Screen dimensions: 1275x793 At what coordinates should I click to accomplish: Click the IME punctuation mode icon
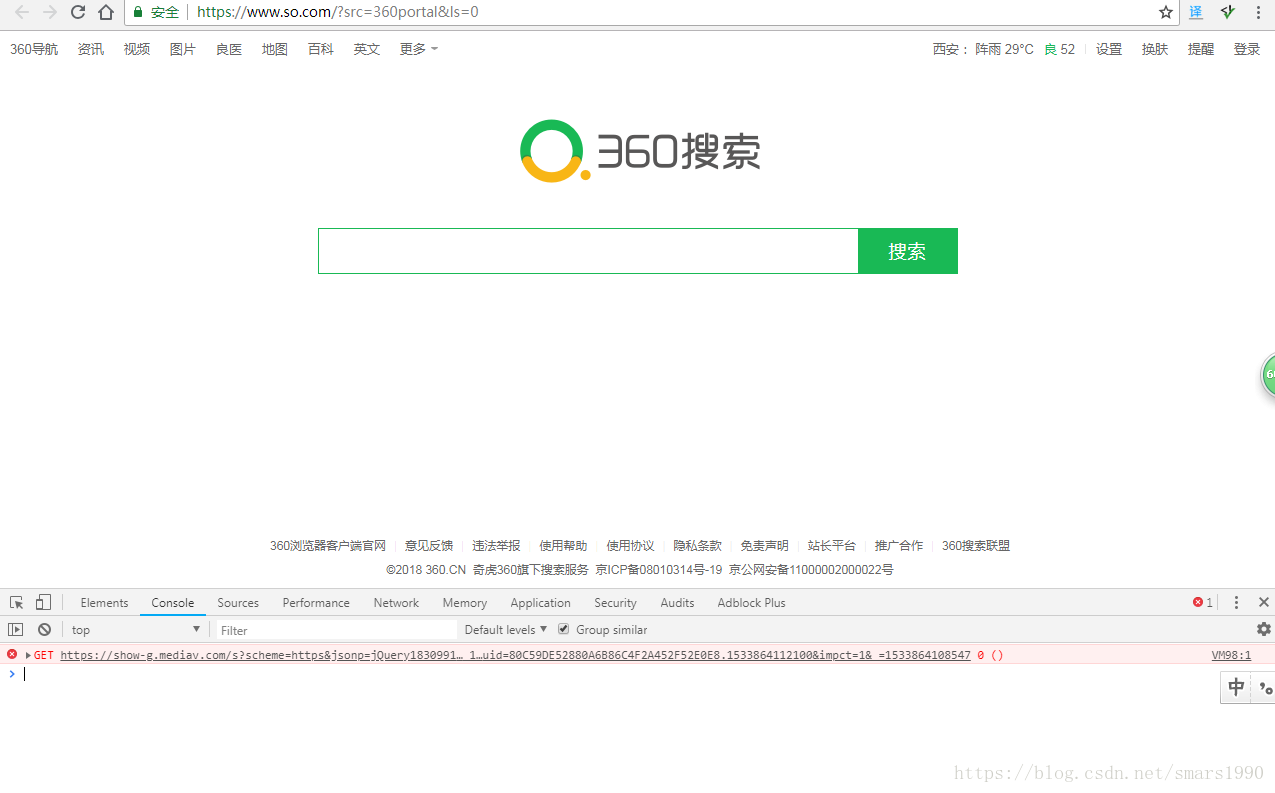1265,688
